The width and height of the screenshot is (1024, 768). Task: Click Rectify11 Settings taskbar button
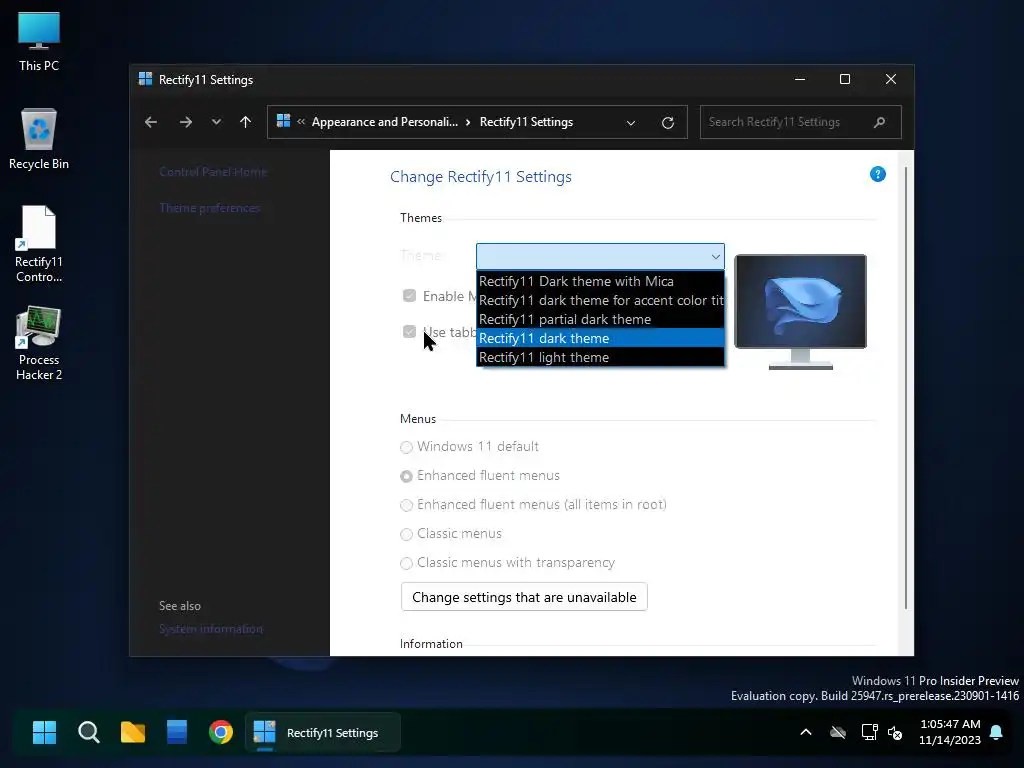click(323, 732)
